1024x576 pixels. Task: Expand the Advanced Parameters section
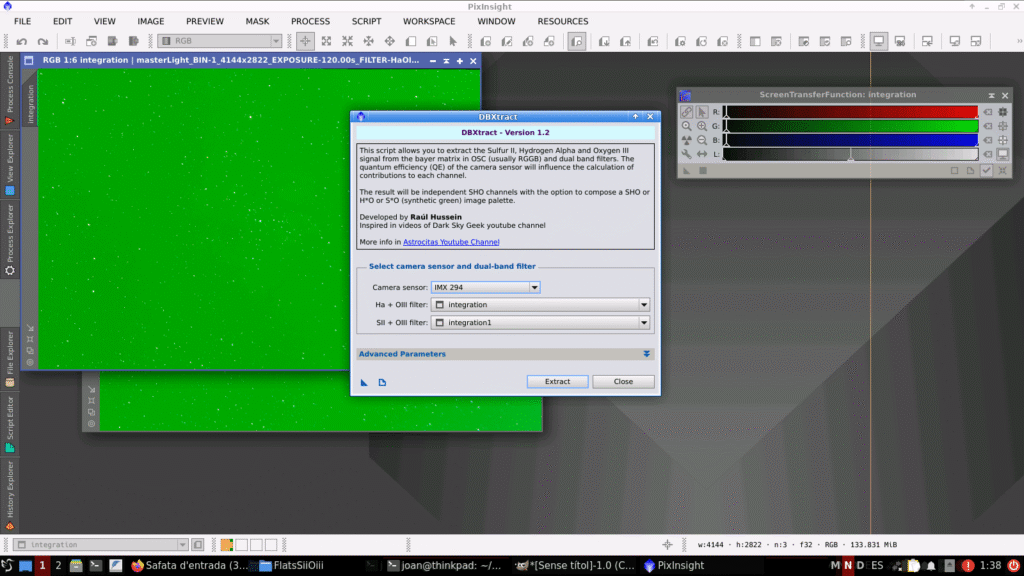coord(646,354)
